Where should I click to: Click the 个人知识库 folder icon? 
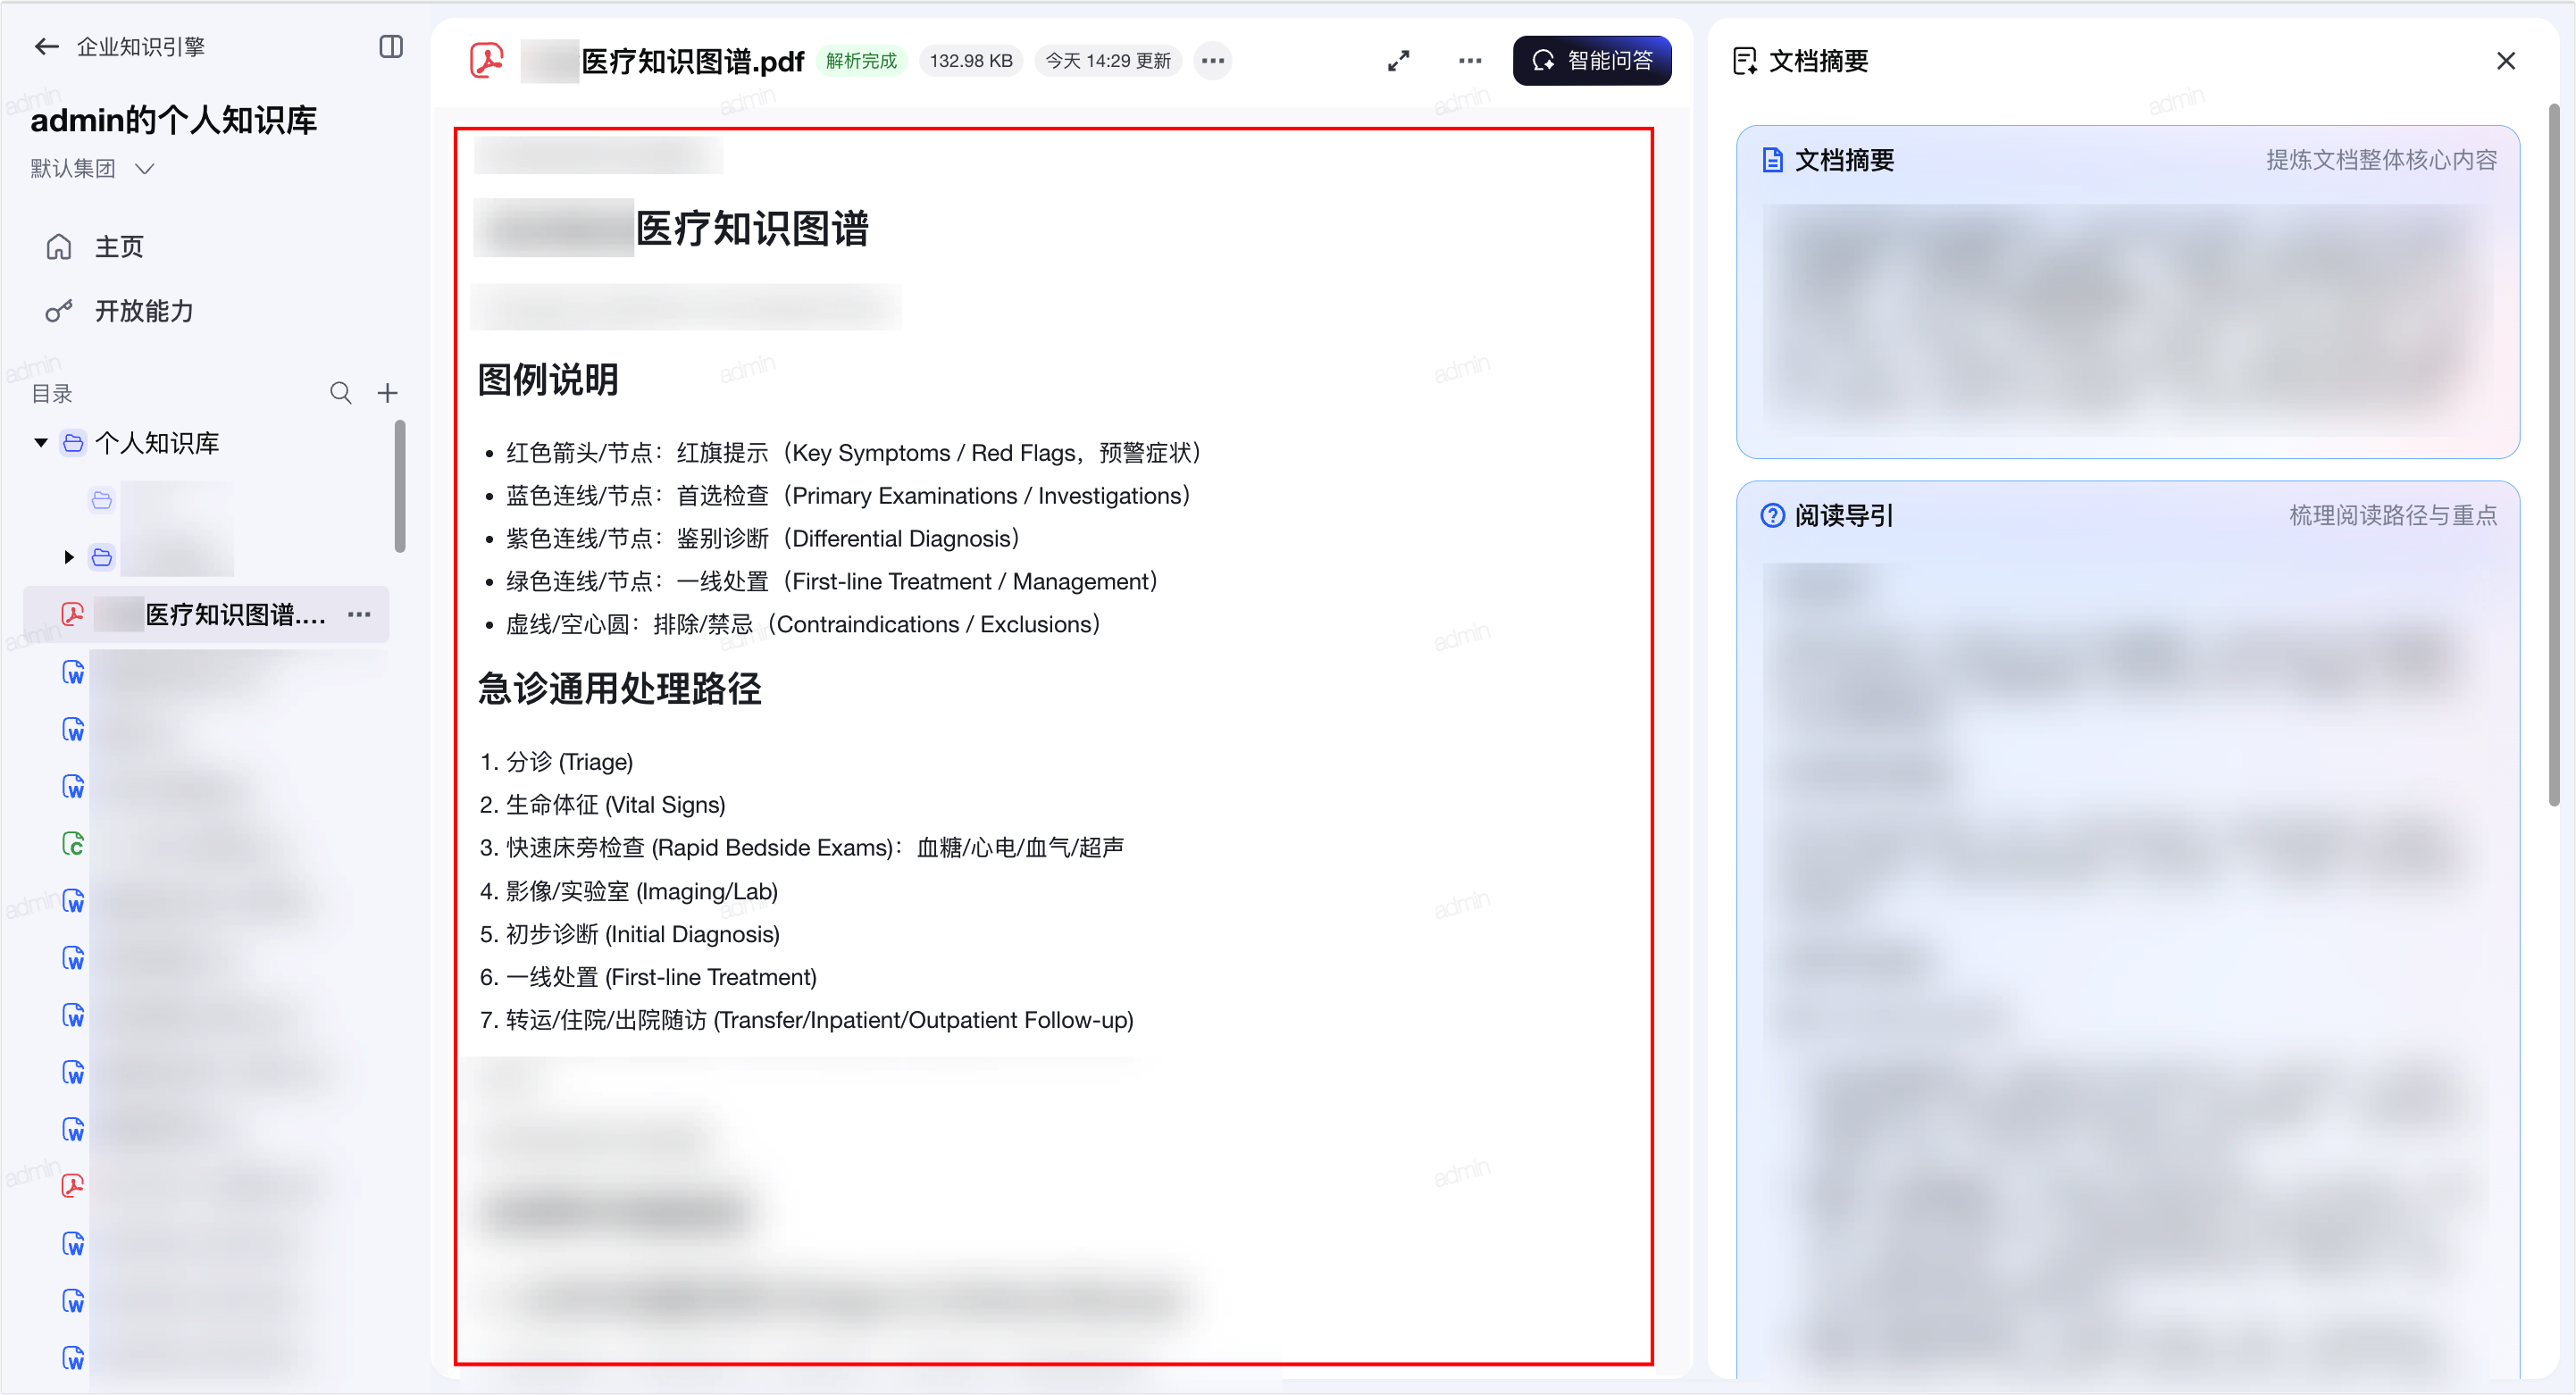pyautogui.click(x=73, y=442)
